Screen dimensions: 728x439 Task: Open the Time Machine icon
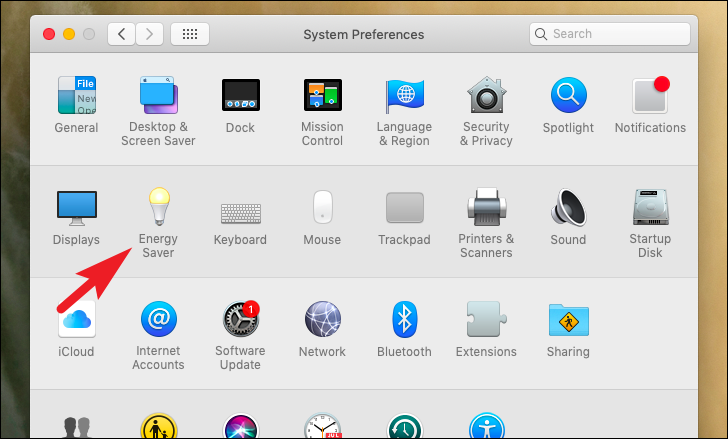pos(404,426)
